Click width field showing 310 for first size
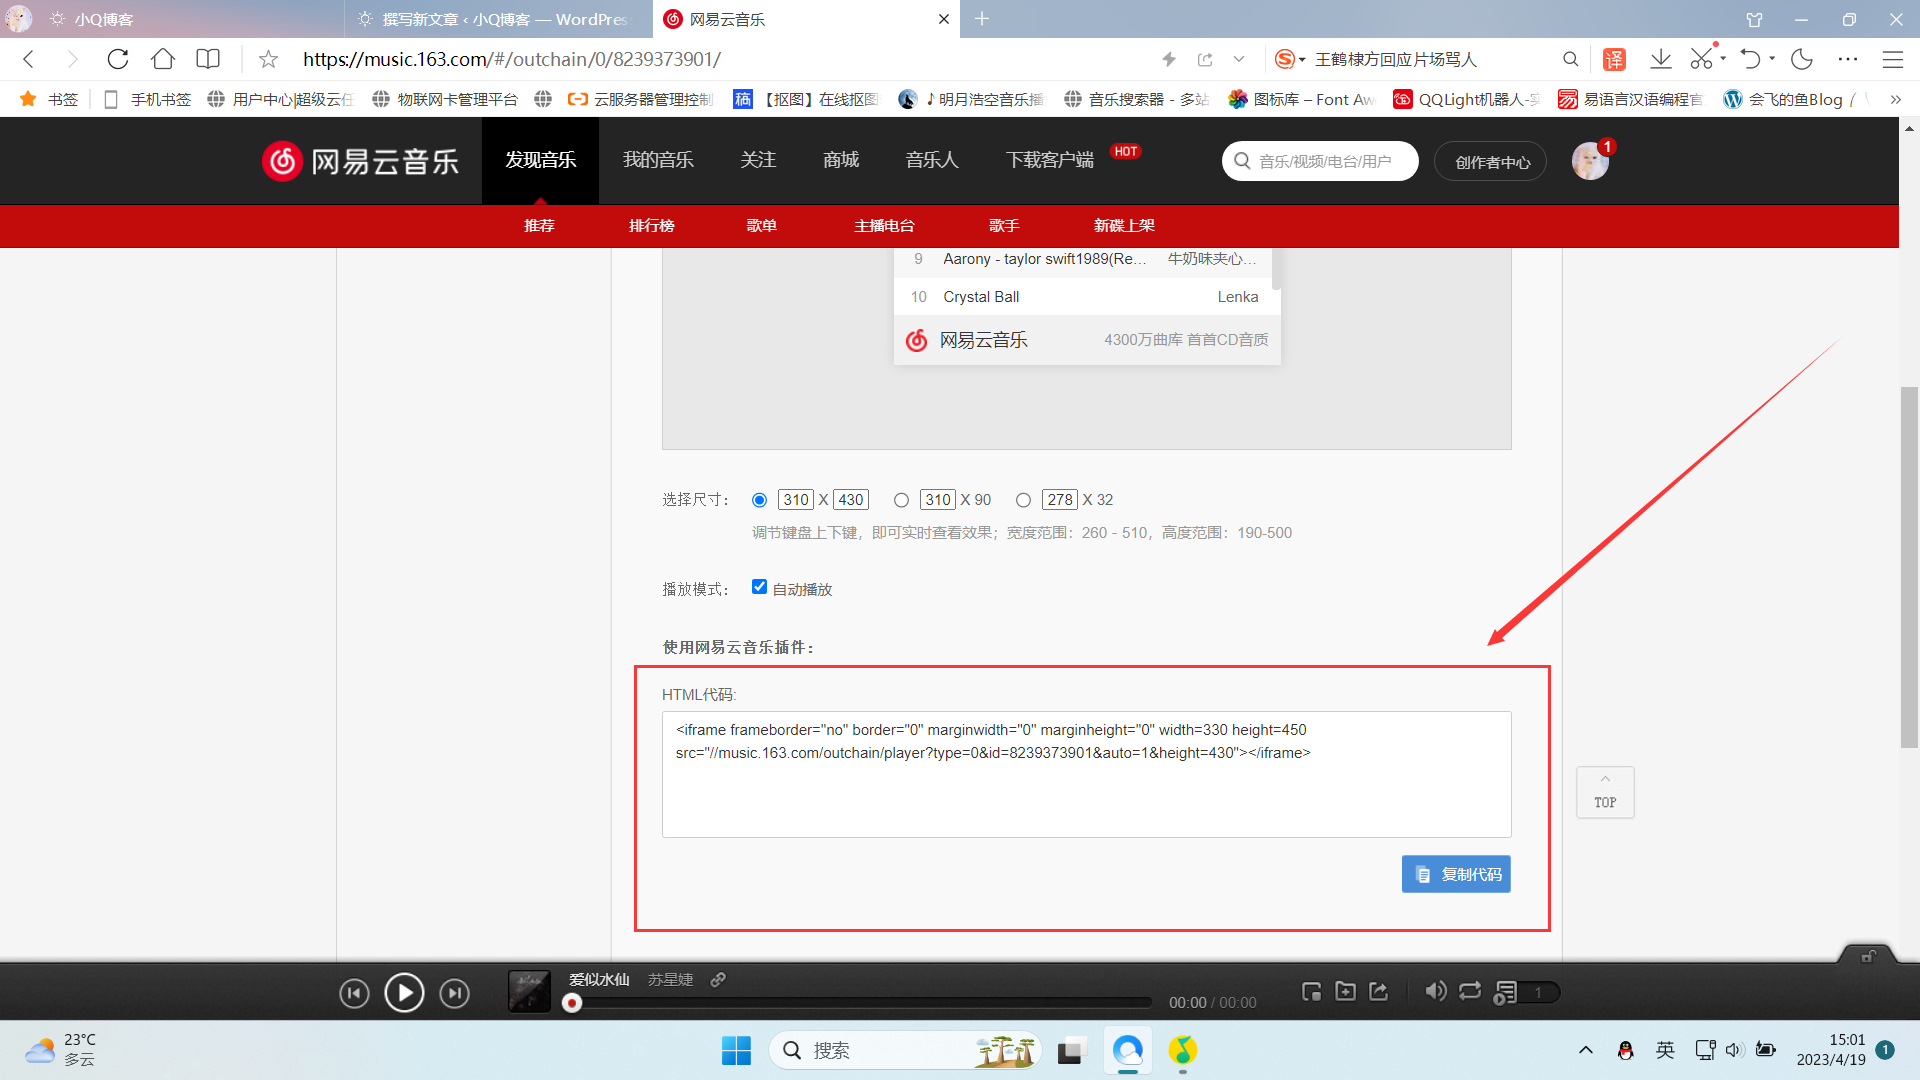 coord(796,500)
